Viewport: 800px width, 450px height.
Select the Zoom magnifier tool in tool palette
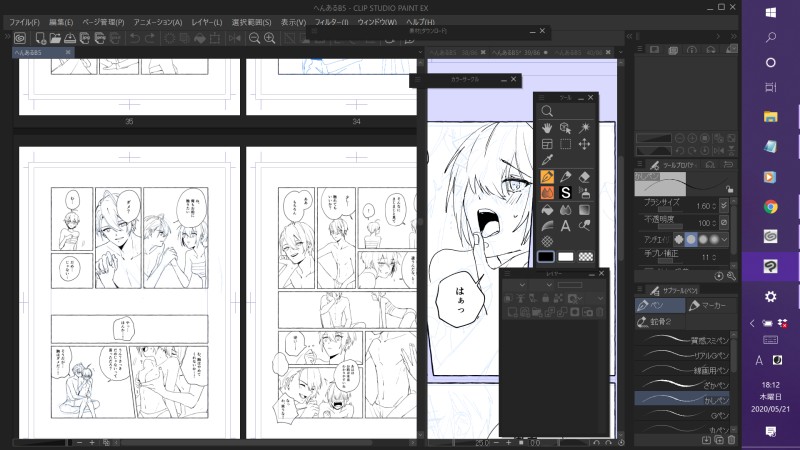click(x=547, y=111)
